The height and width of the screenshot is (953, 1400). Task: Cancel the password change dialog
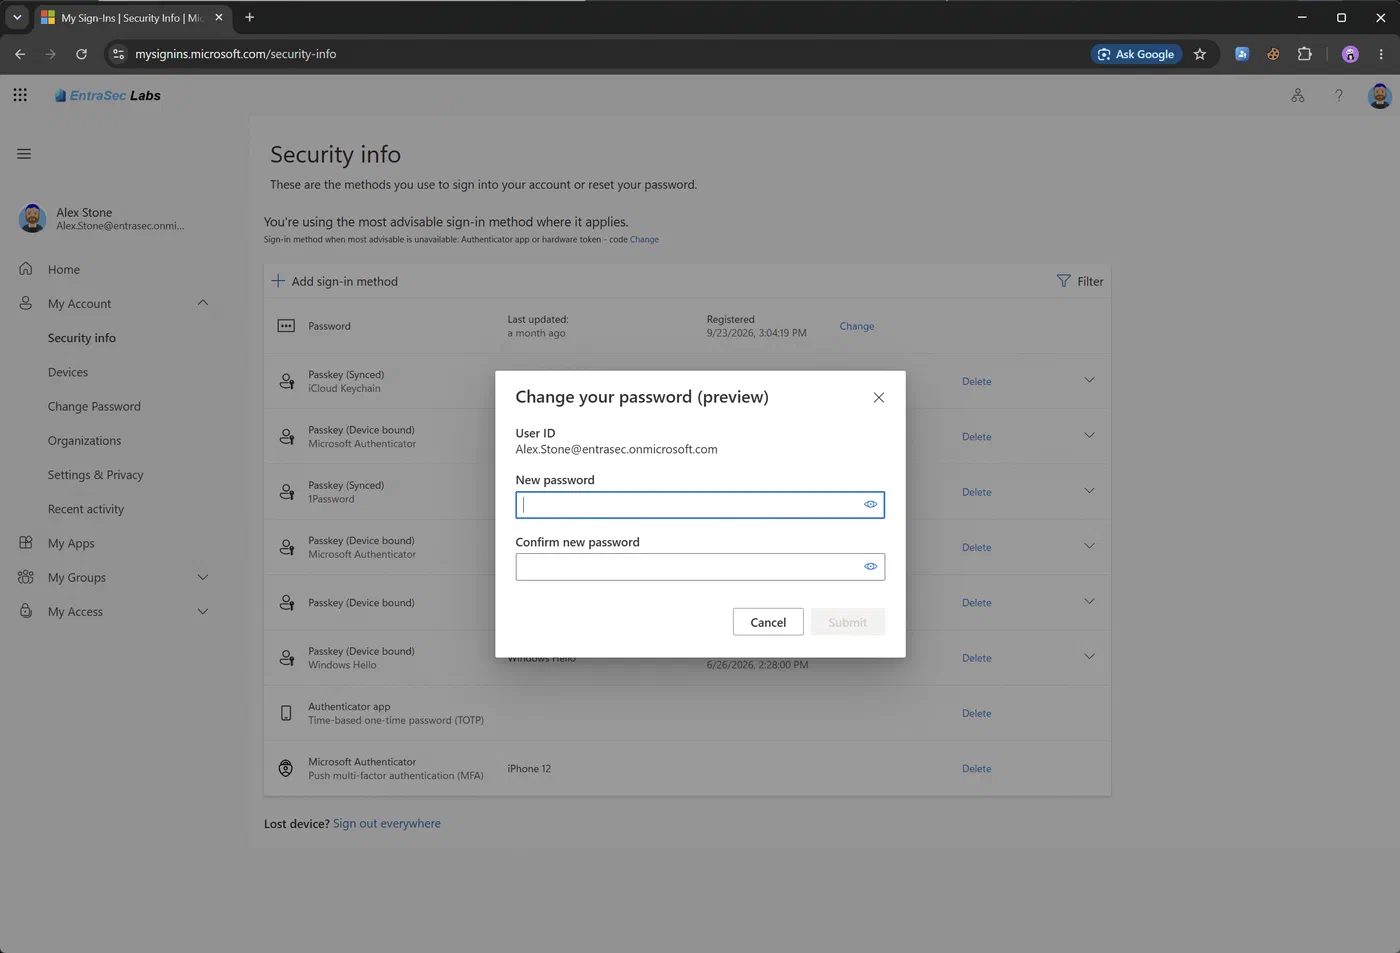(768, 622)
